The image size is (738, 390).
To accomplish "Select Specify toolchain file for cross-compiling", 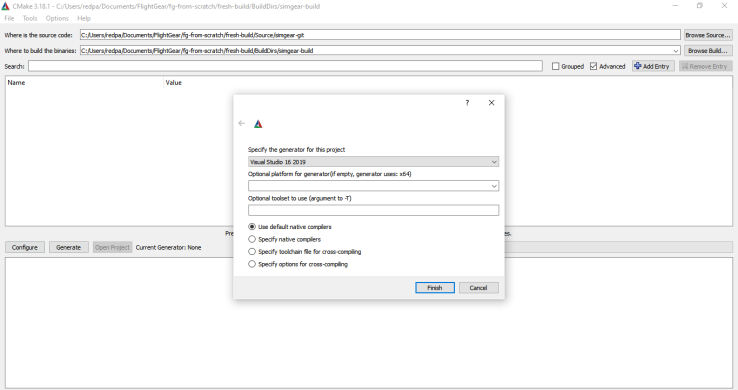I will pos(305,252).
